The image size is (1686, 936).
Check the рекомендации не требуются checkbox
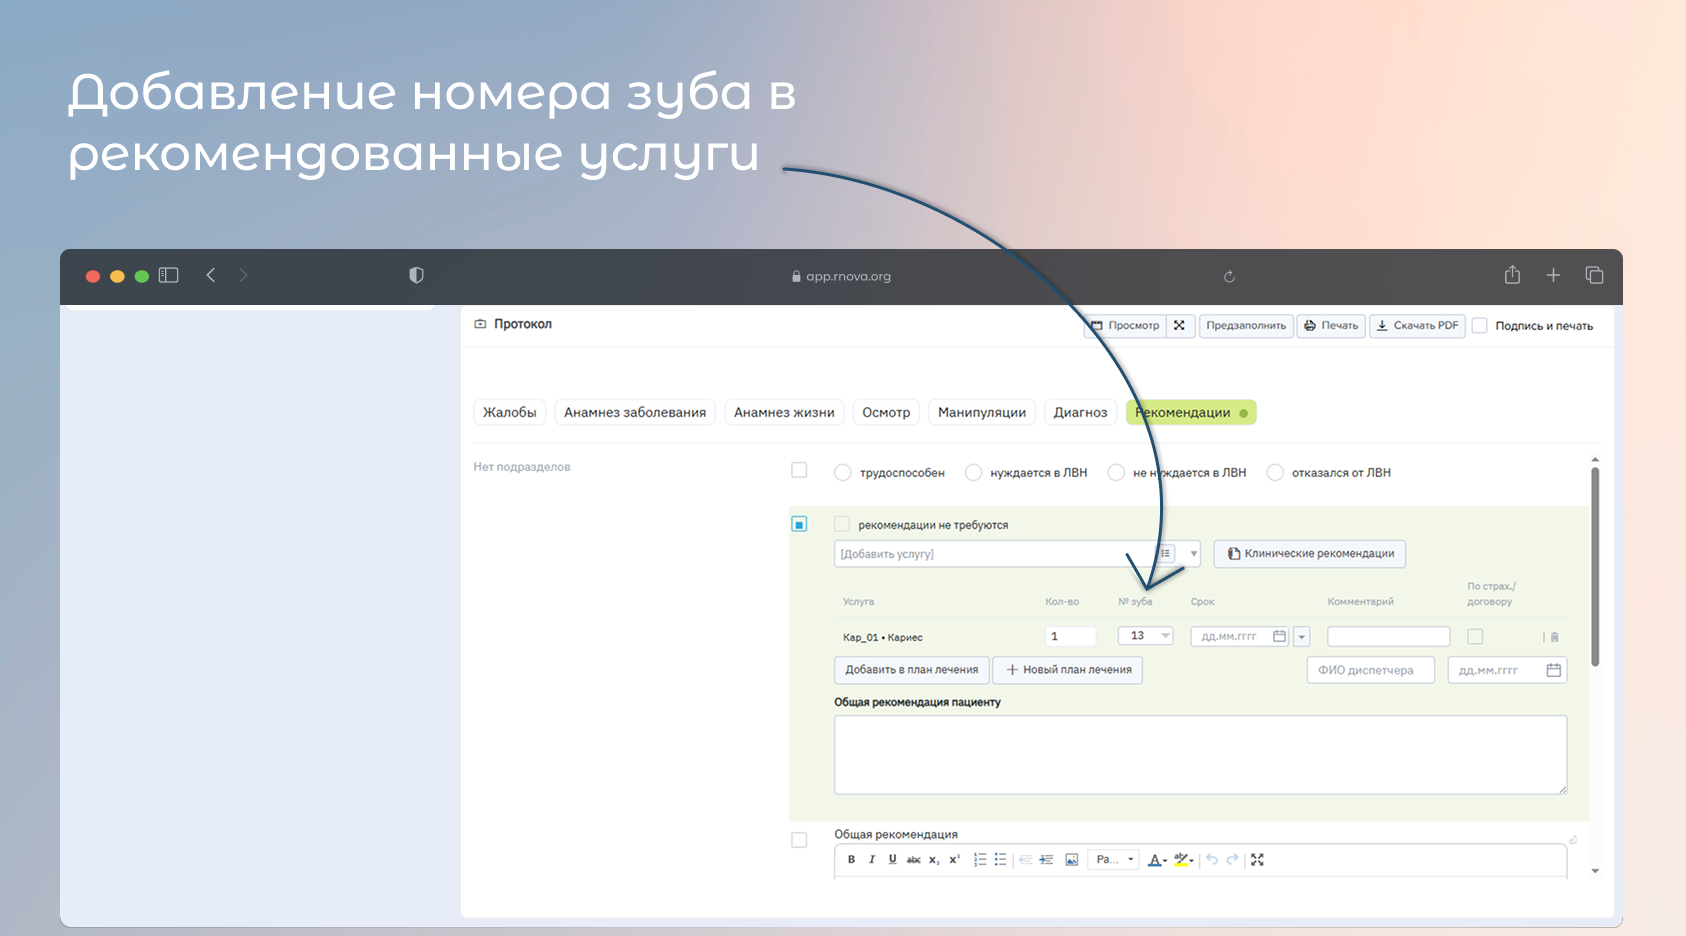coord(842,525)
